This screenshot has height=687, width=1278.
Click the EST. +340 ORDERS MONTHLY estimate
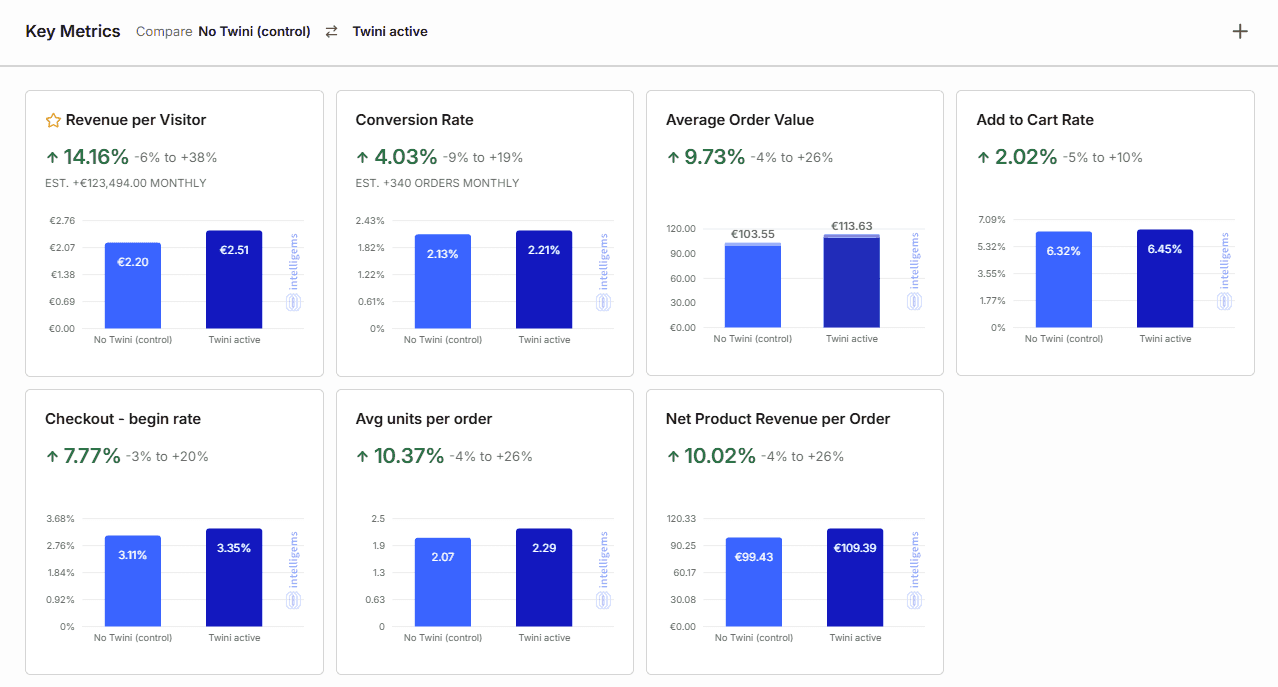(437, 183)
